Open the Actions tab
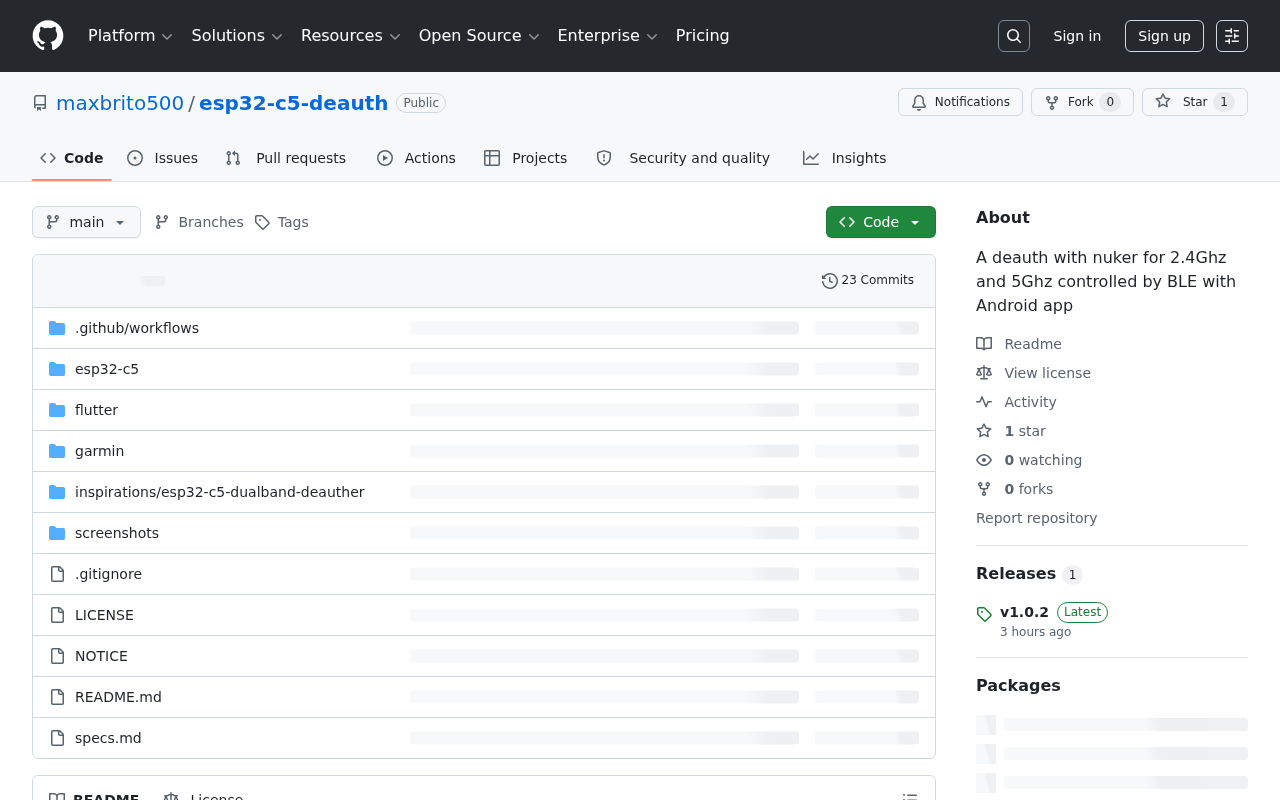 (416, 158)
